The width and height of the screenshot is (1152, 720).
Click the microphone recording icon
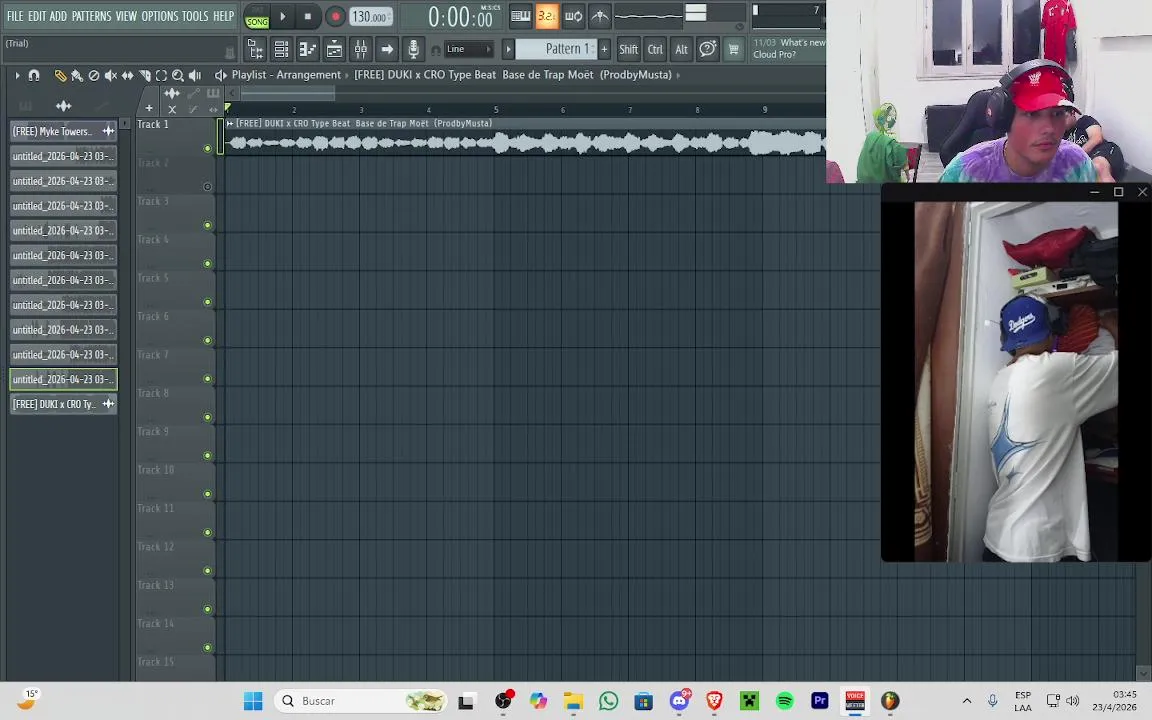pyautogui.click(x=414, y=49)
